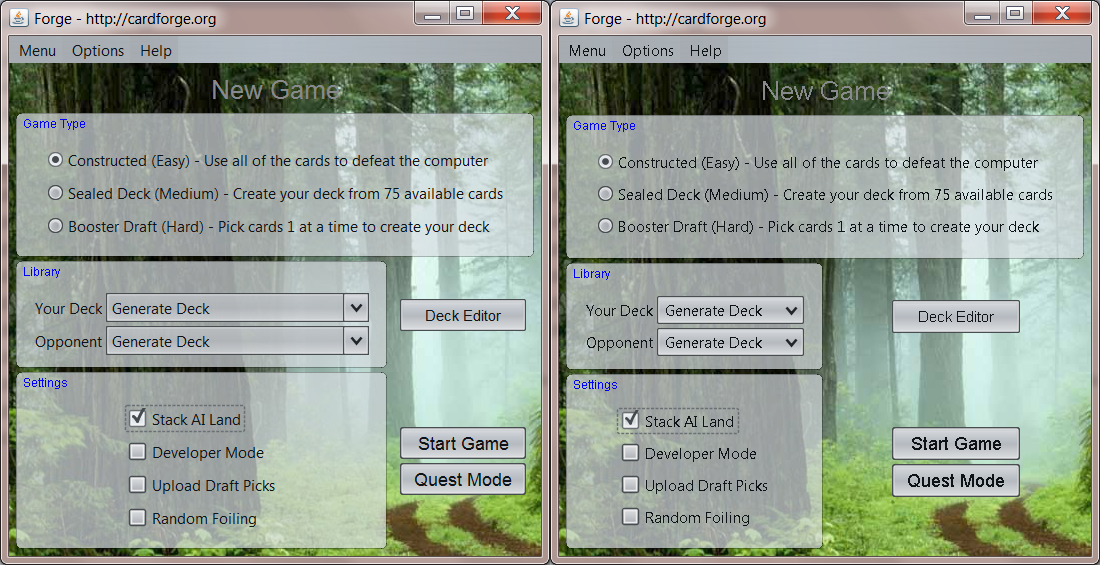This screenshot has height=565, width=1100.
Task: Open the Options menu in left window
Action: coord(98,51)
